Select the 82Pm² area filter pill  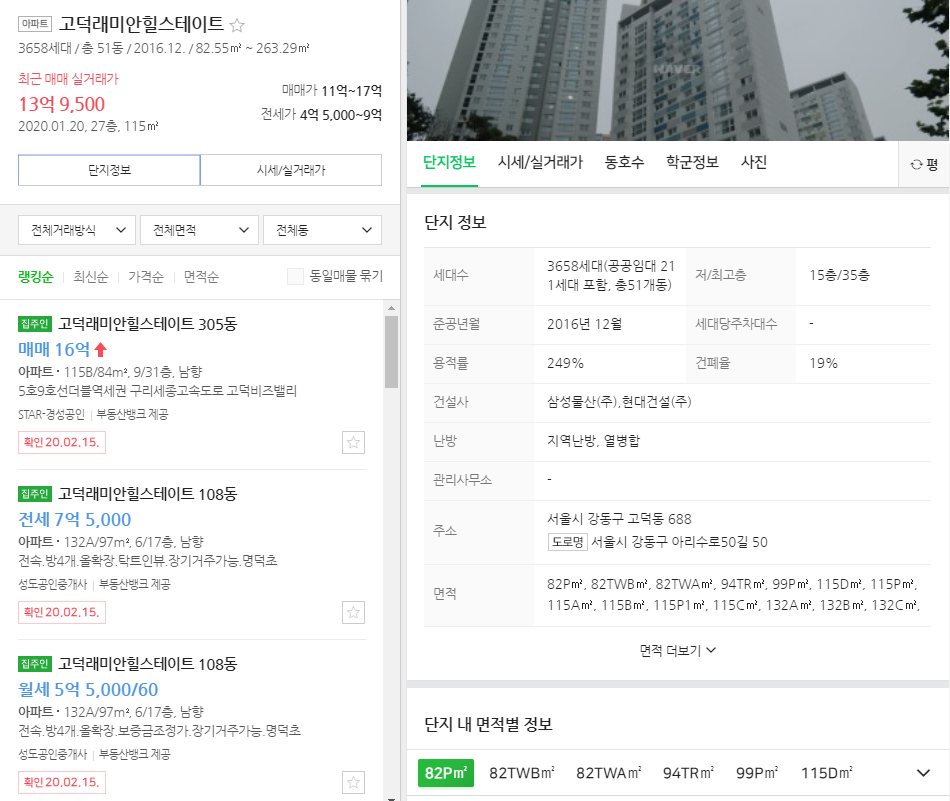coord(445,773)
